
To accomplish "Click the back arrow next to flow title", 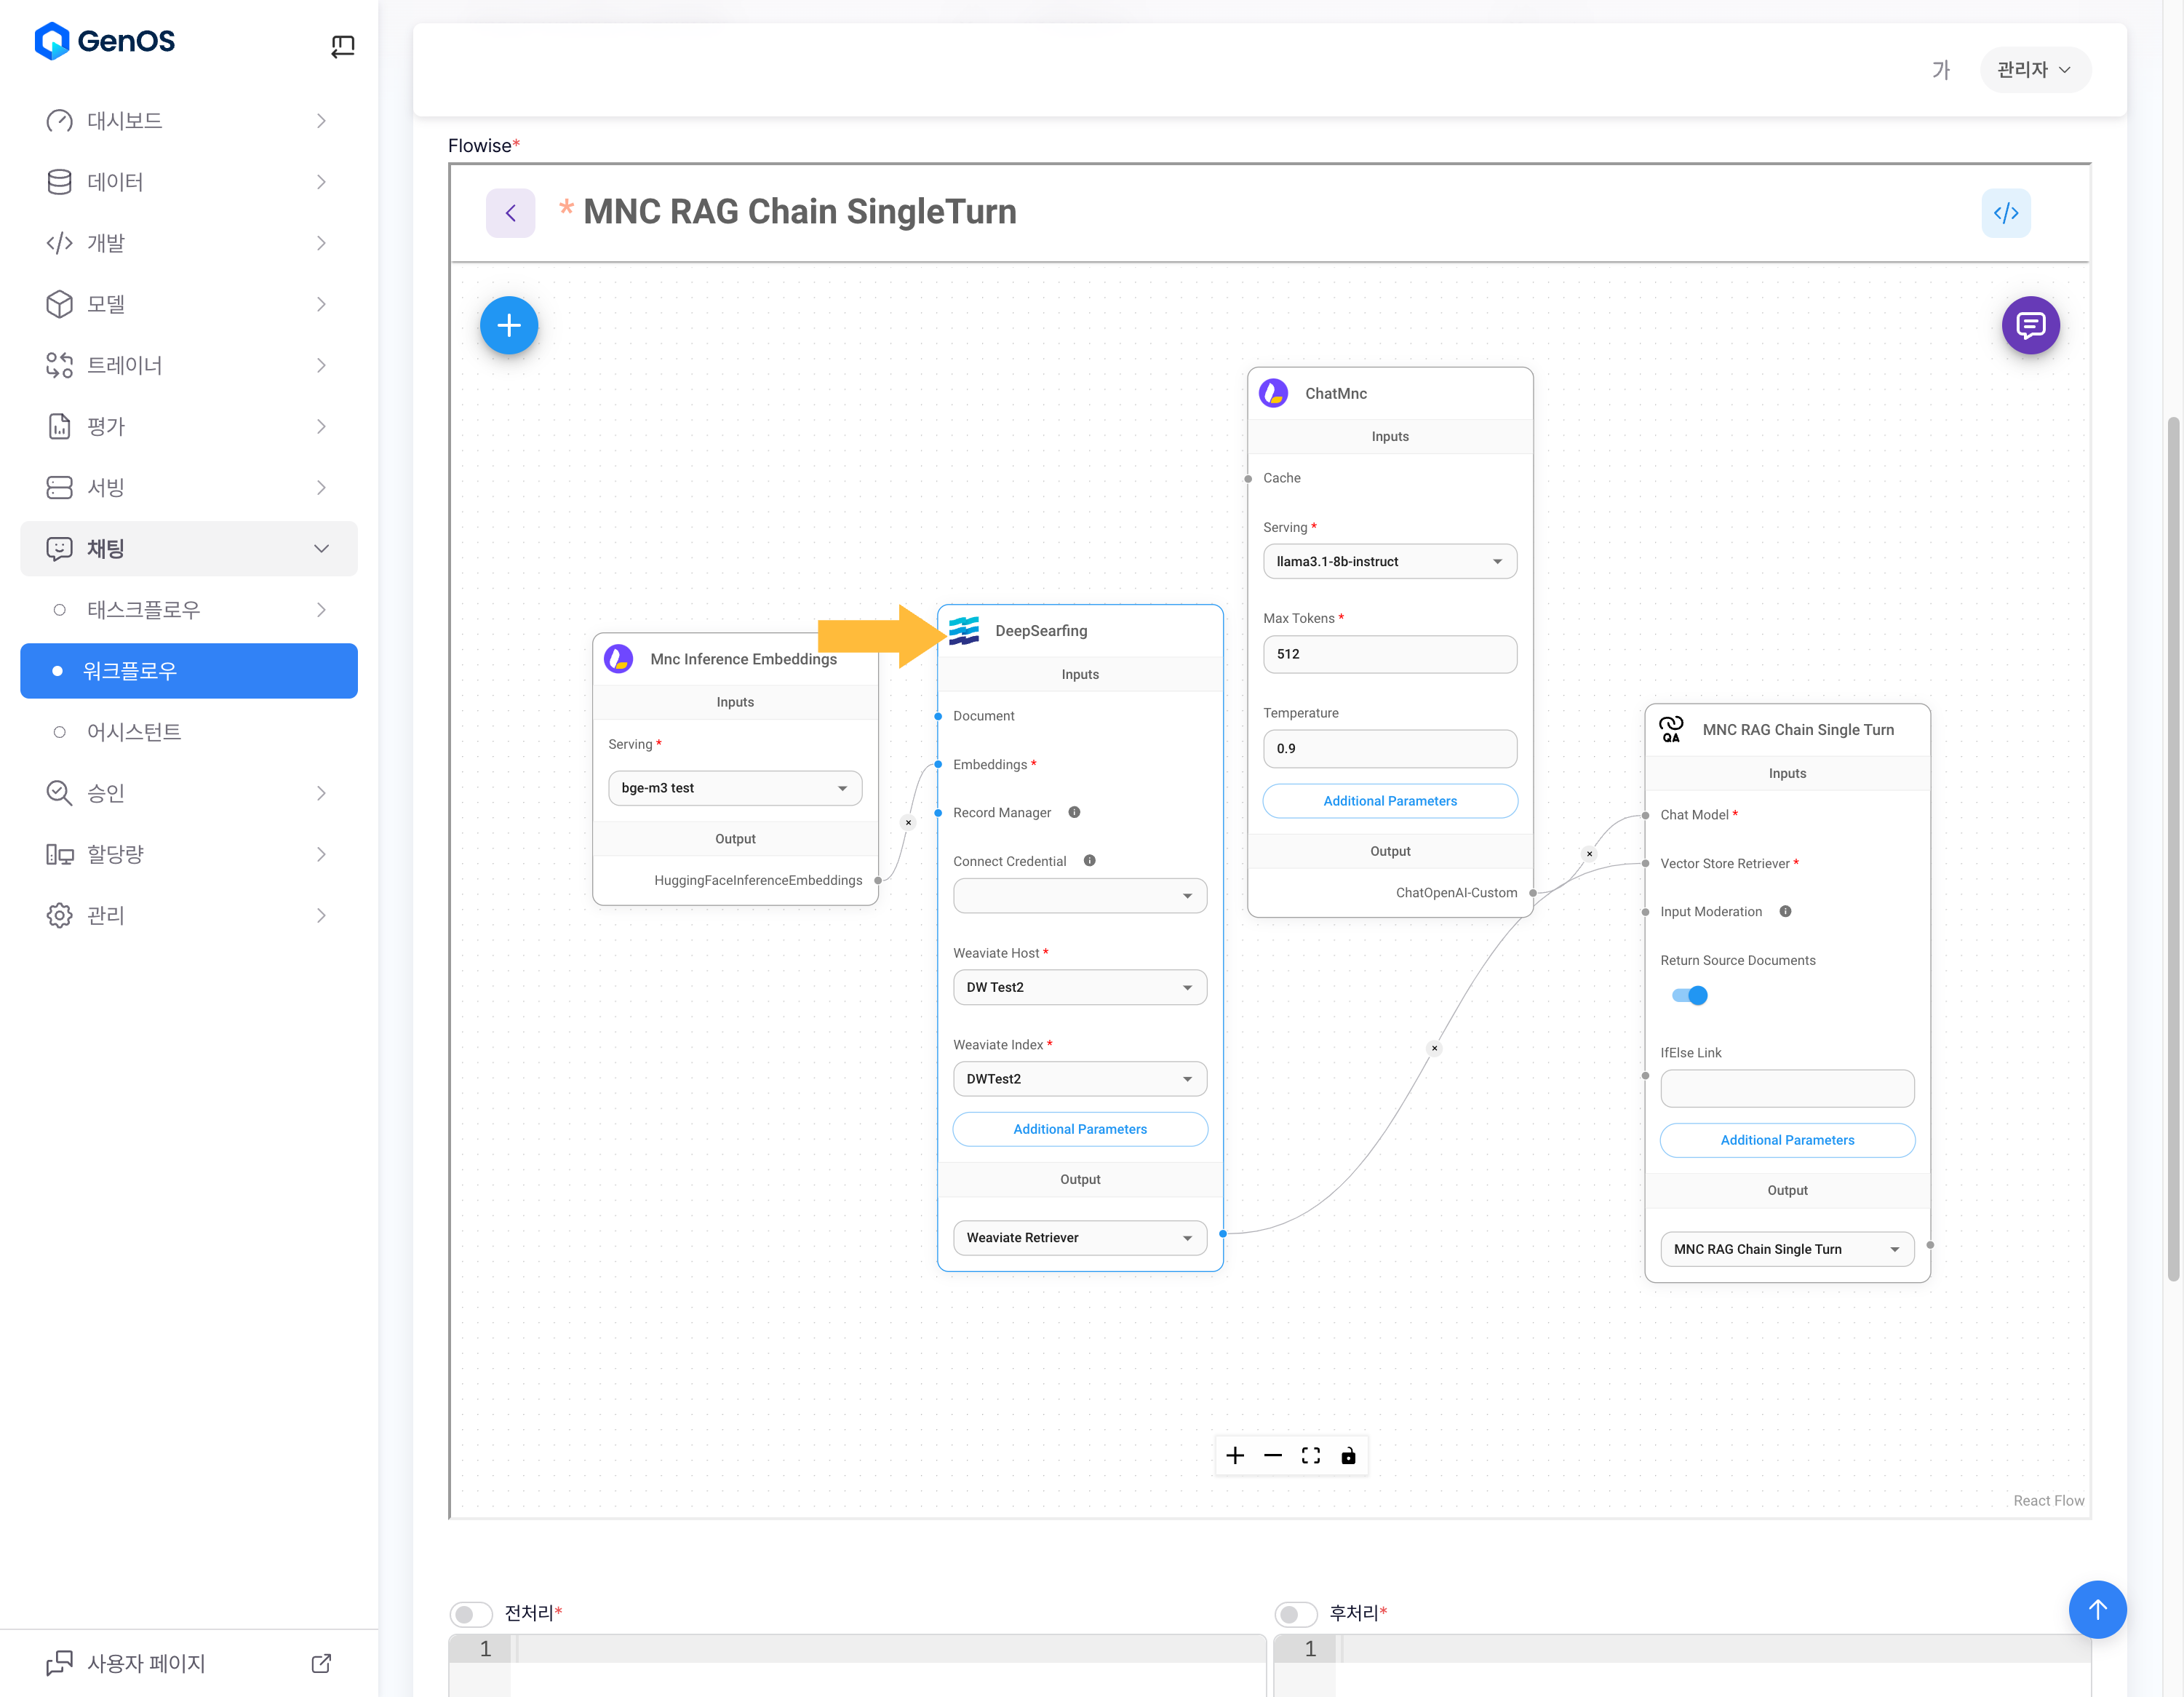I will [x=510, y=213].
